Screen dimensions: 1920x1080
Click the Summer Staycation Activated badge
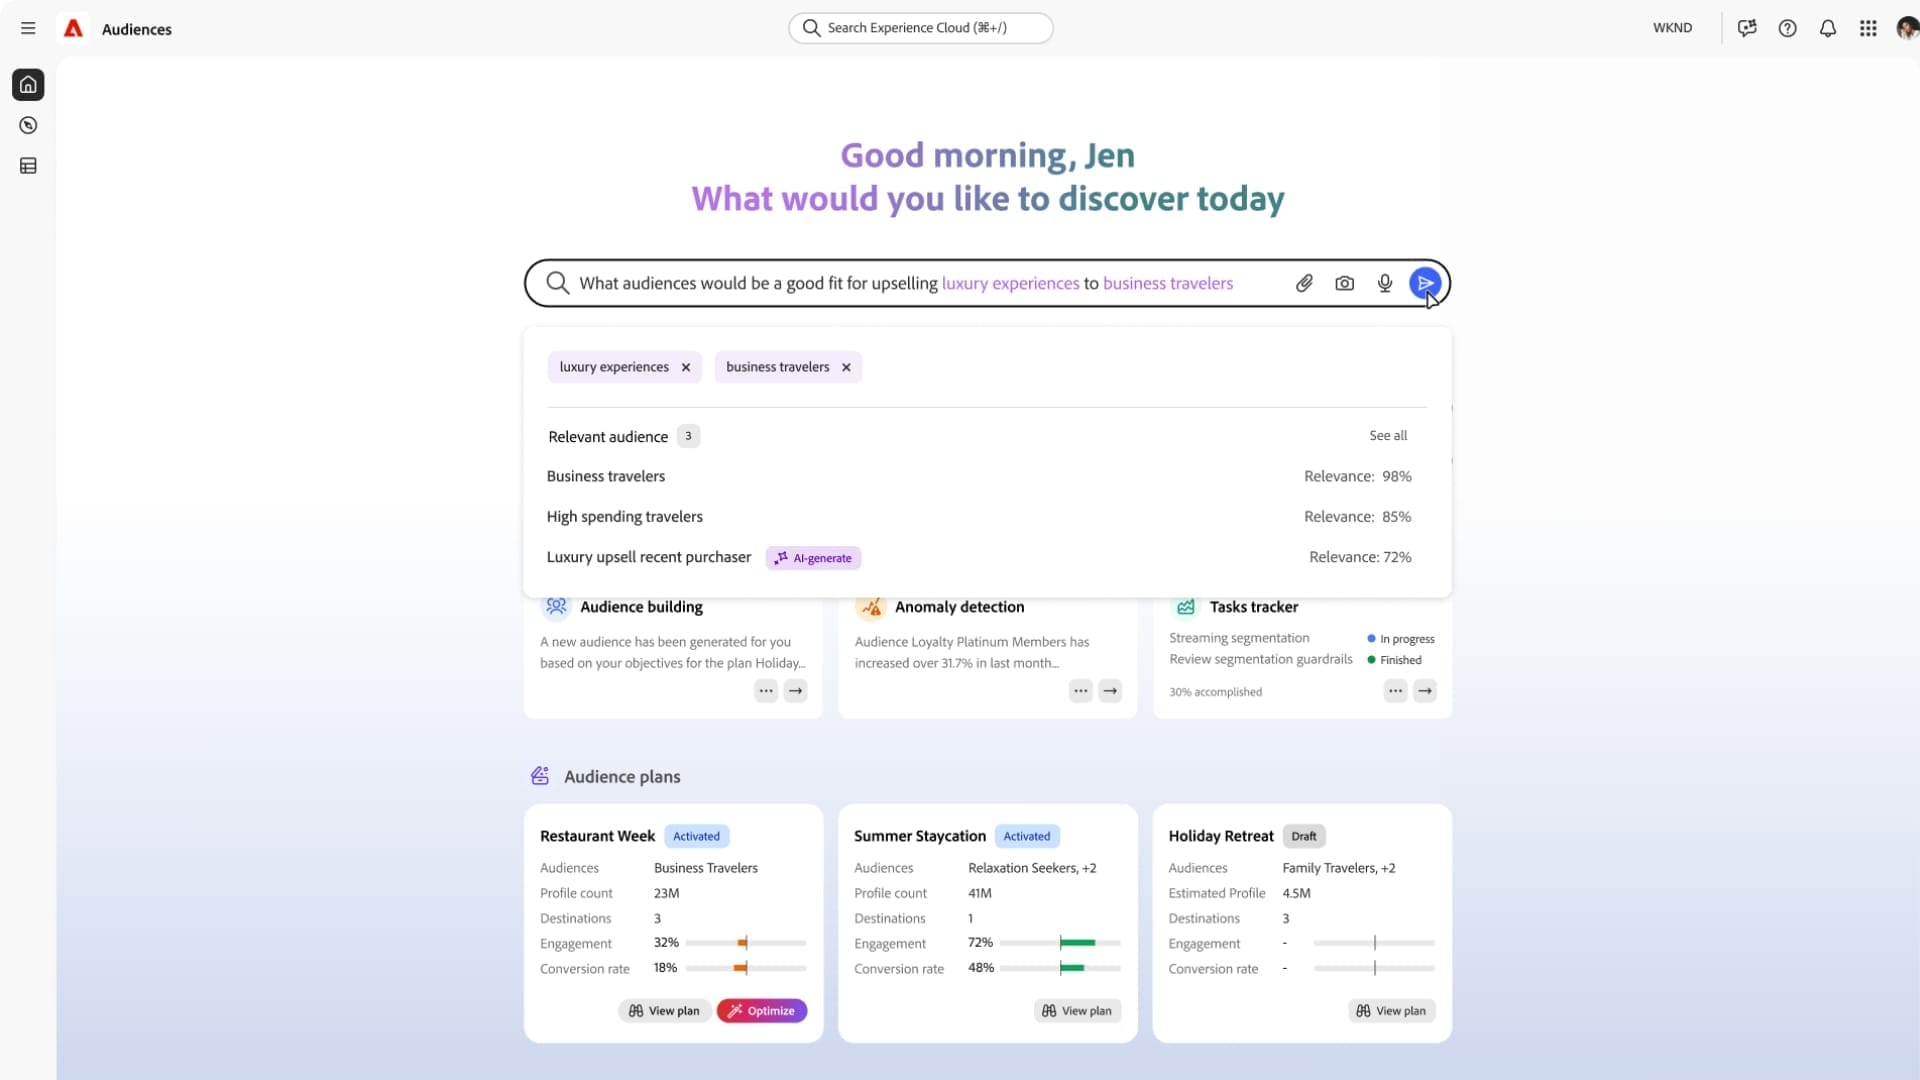pos(1027,836)
